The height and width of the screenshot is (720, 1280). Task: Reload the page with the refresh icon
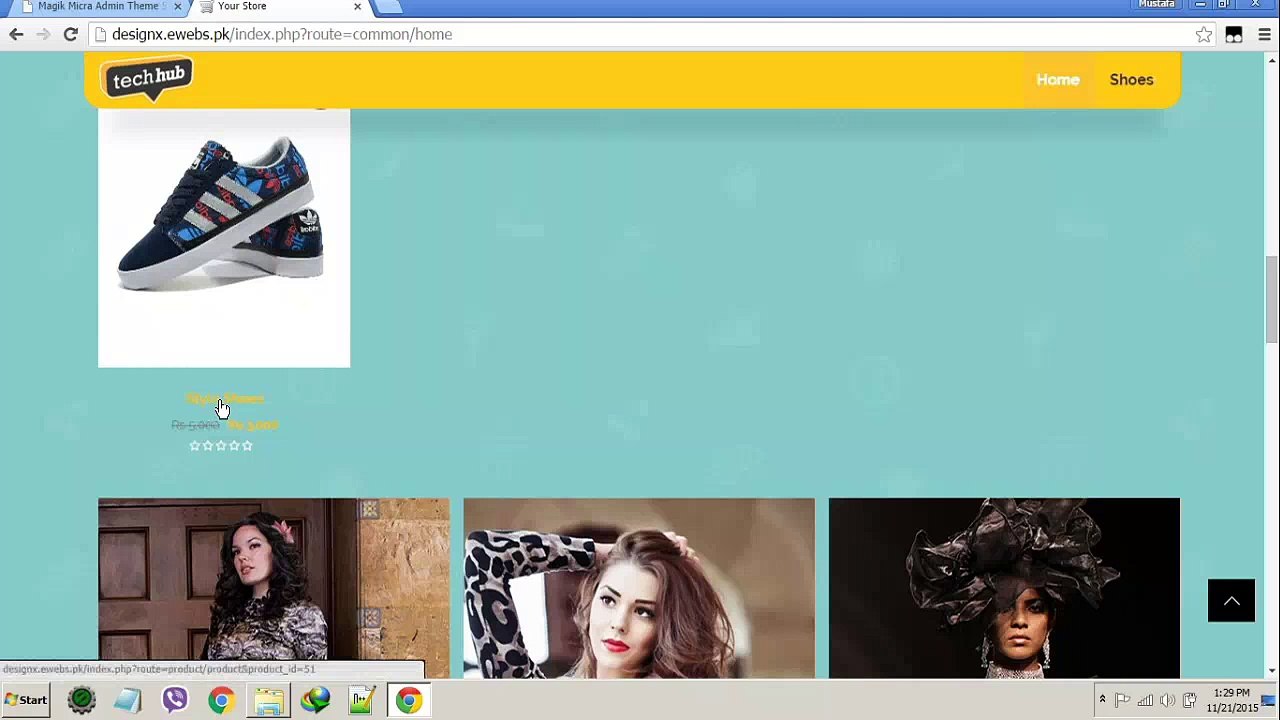pos(70,34)
